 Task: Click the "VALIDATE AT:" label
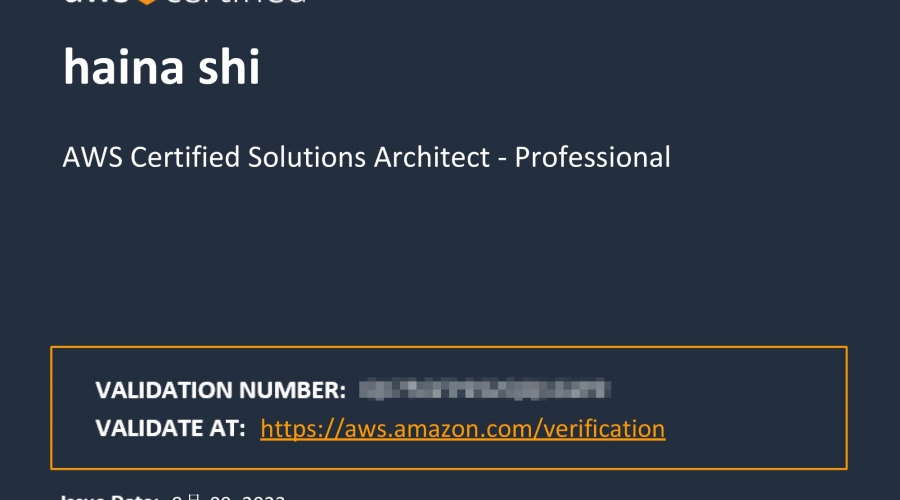coord(170,428)
